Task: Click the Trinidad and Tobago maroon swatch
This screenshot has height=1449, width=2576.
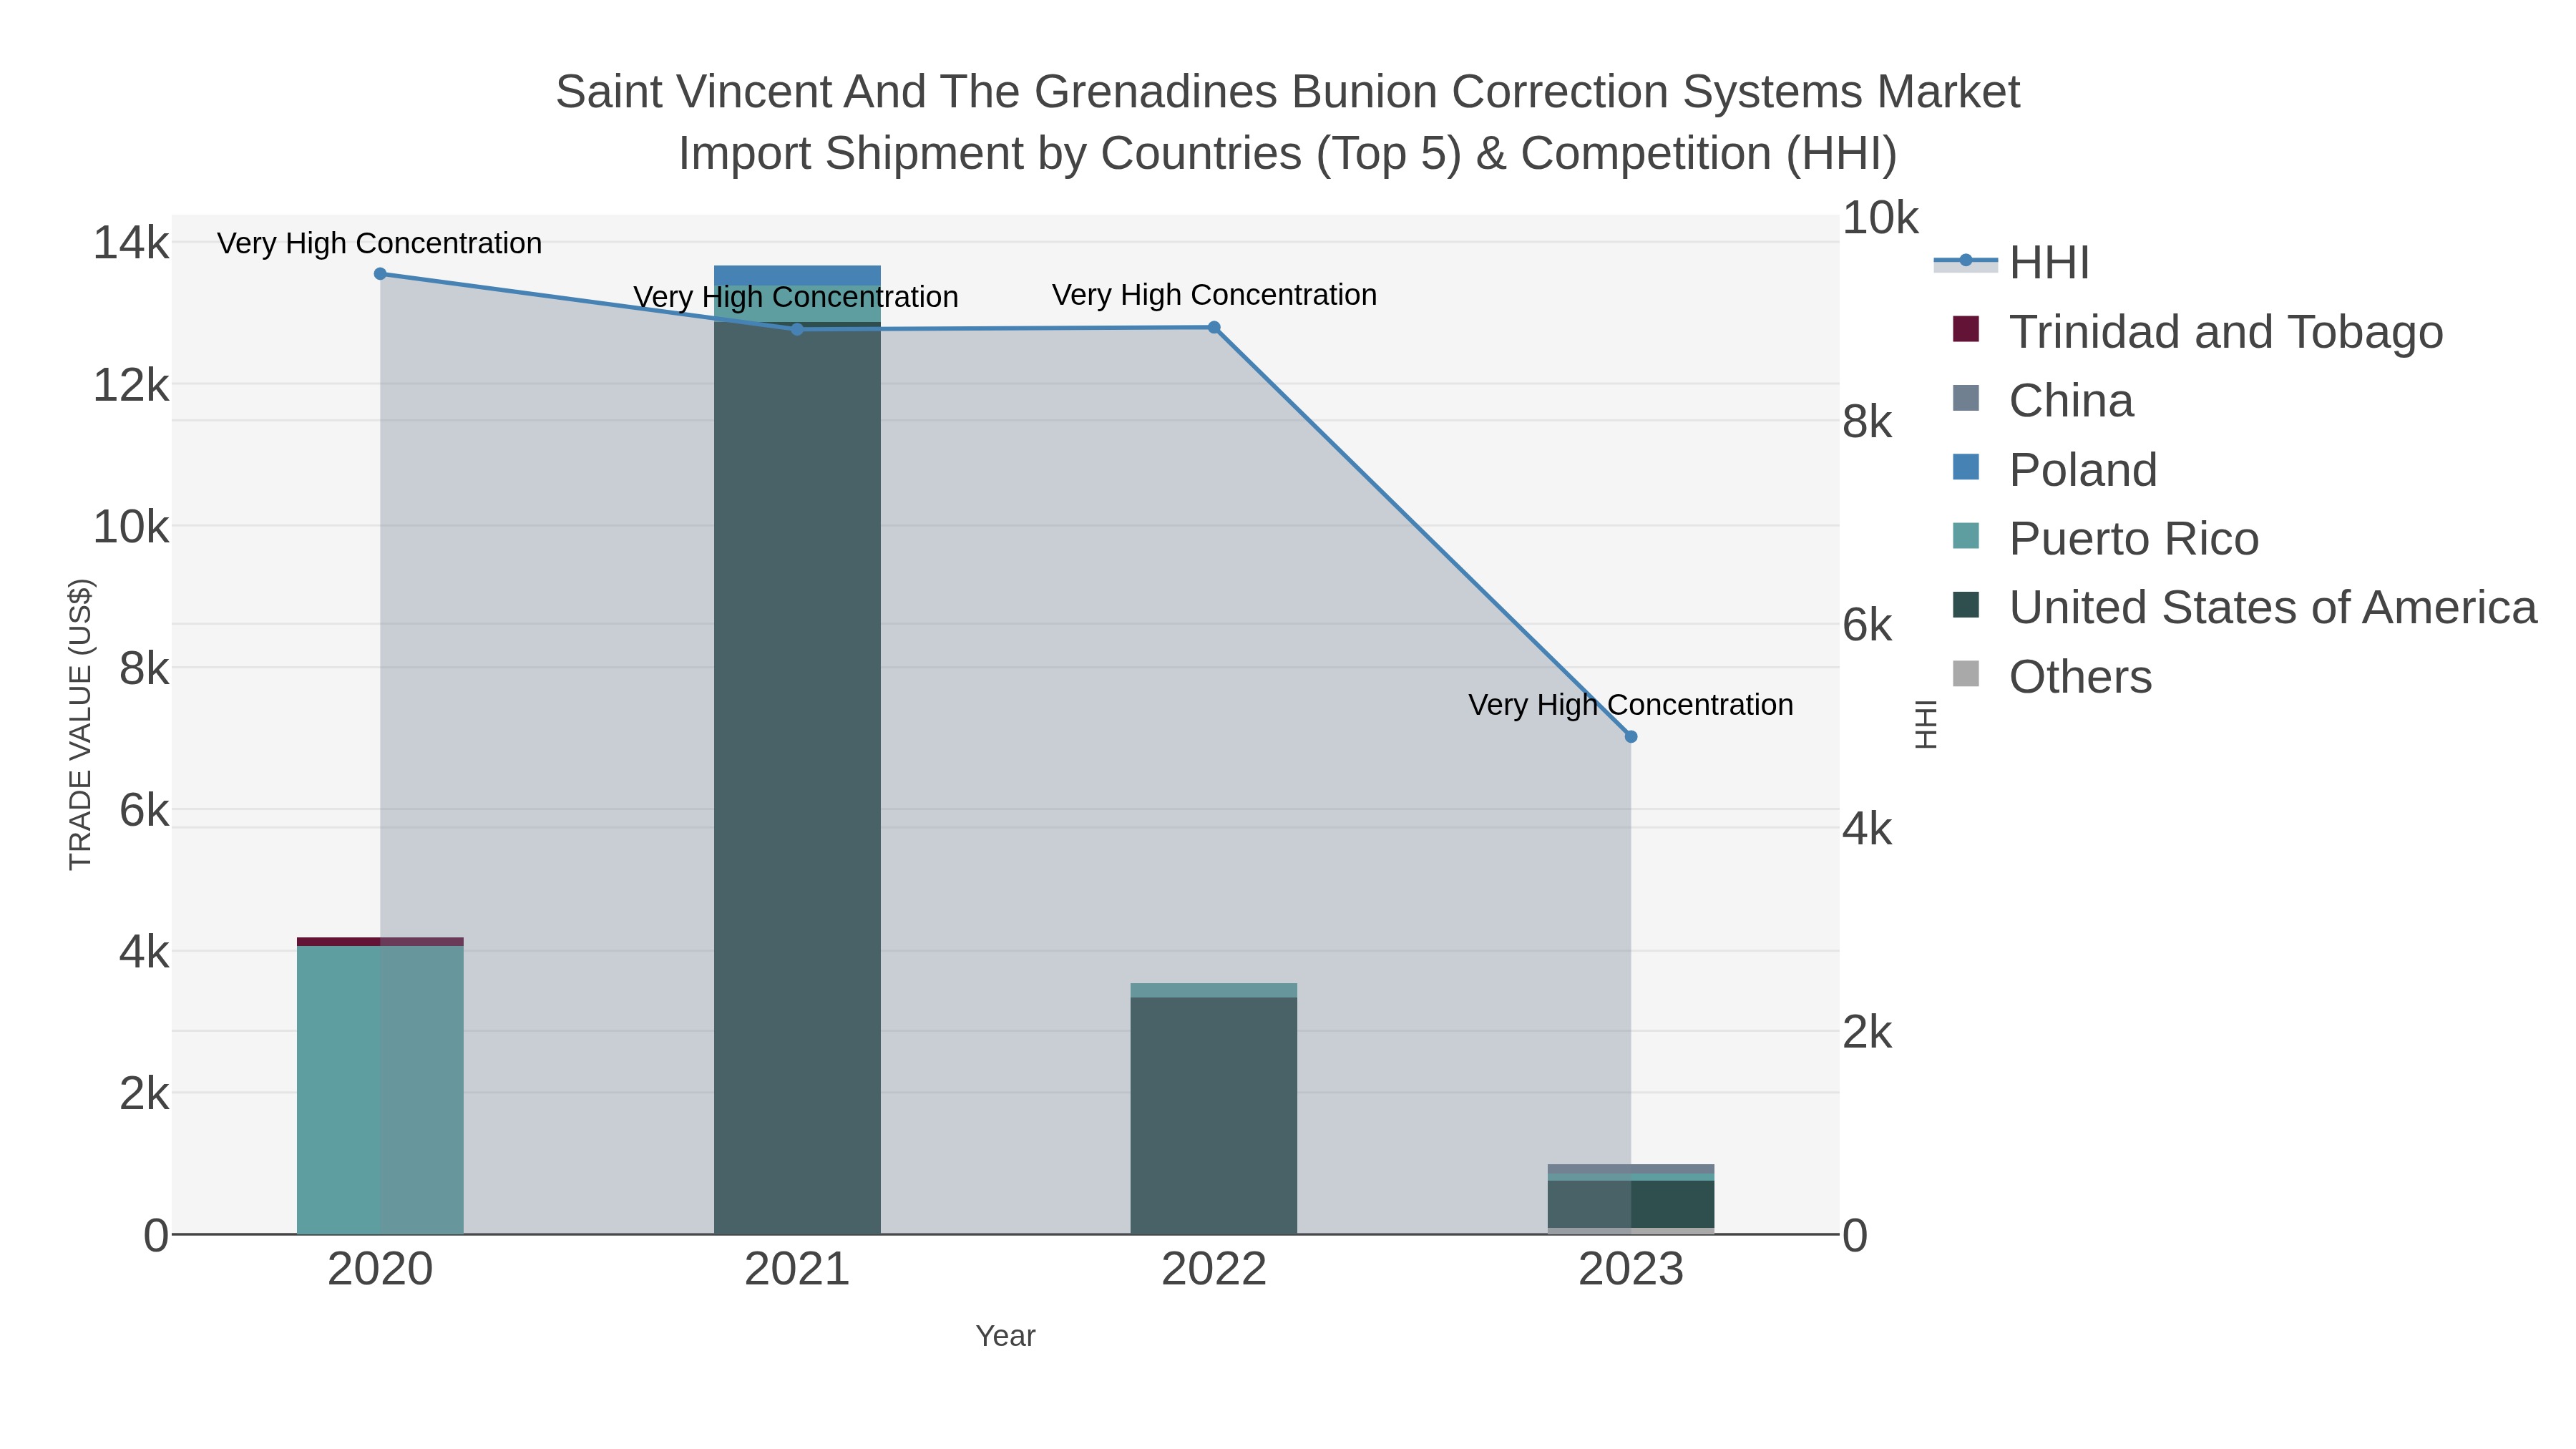Action: (x=1965, y=329)
